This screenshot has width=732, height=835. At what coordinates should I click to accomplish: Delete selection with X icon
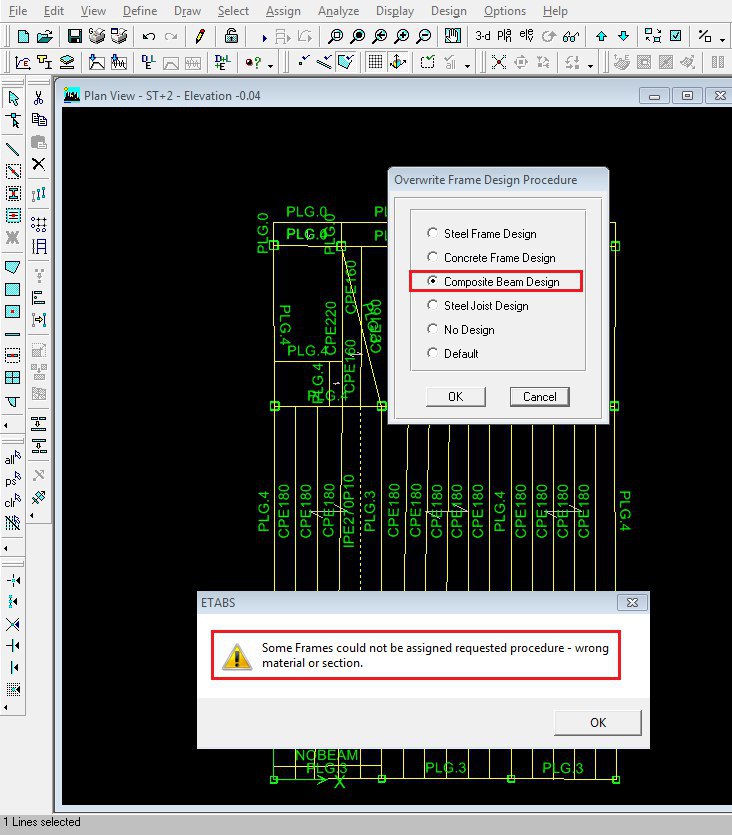(x=38, y=164)
